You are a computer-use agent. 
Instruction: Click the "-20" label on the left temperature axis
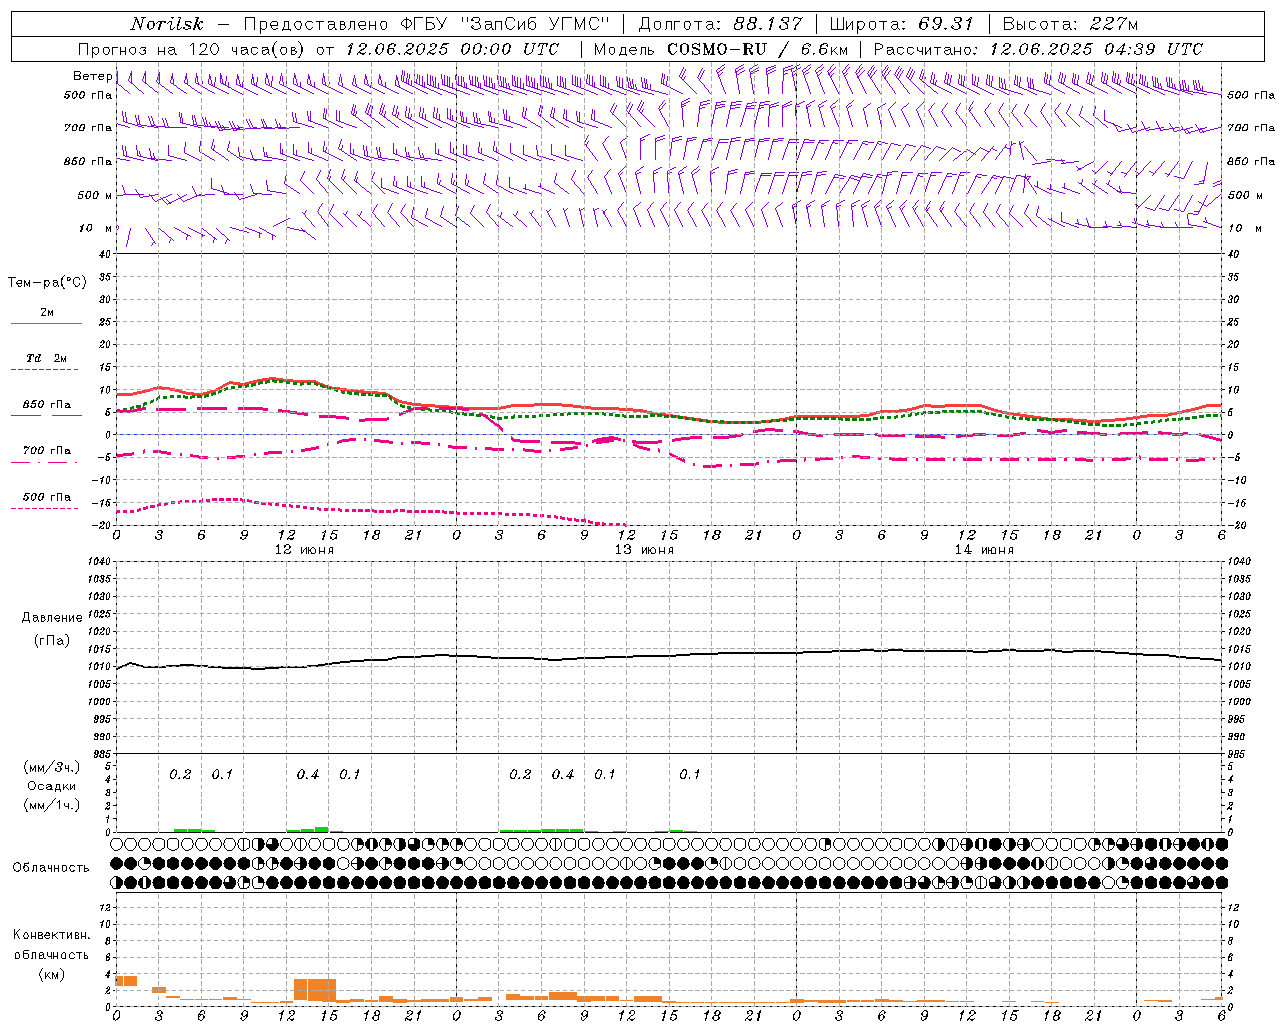pyautogui.click(x=102, y=525)
